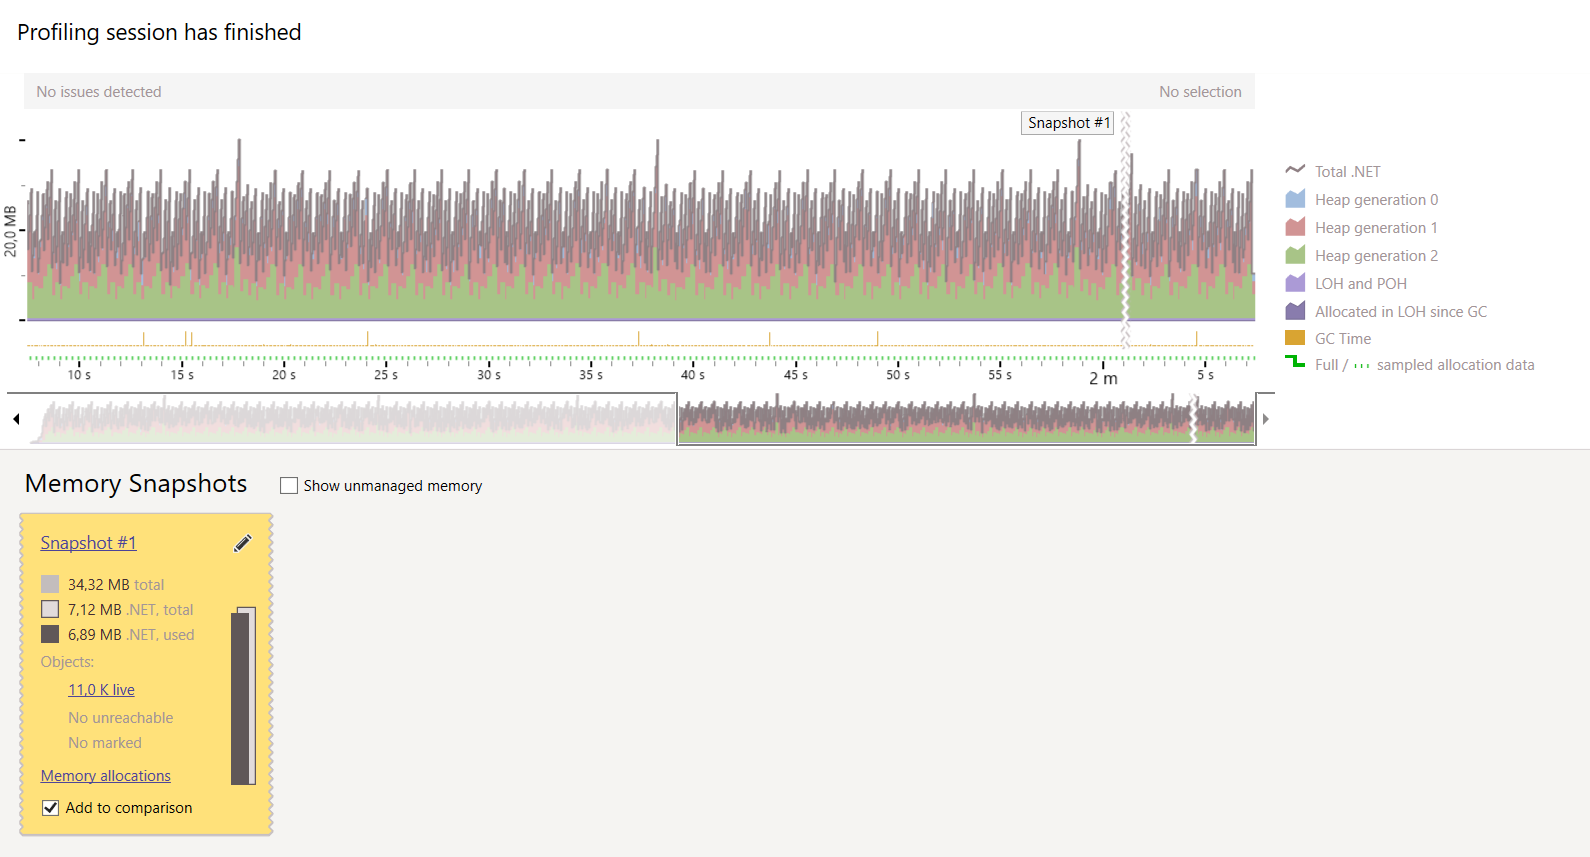The image size is (1590, 857).
Task: Click the 34,32 MB total gray square
Action: pos(50,584)
